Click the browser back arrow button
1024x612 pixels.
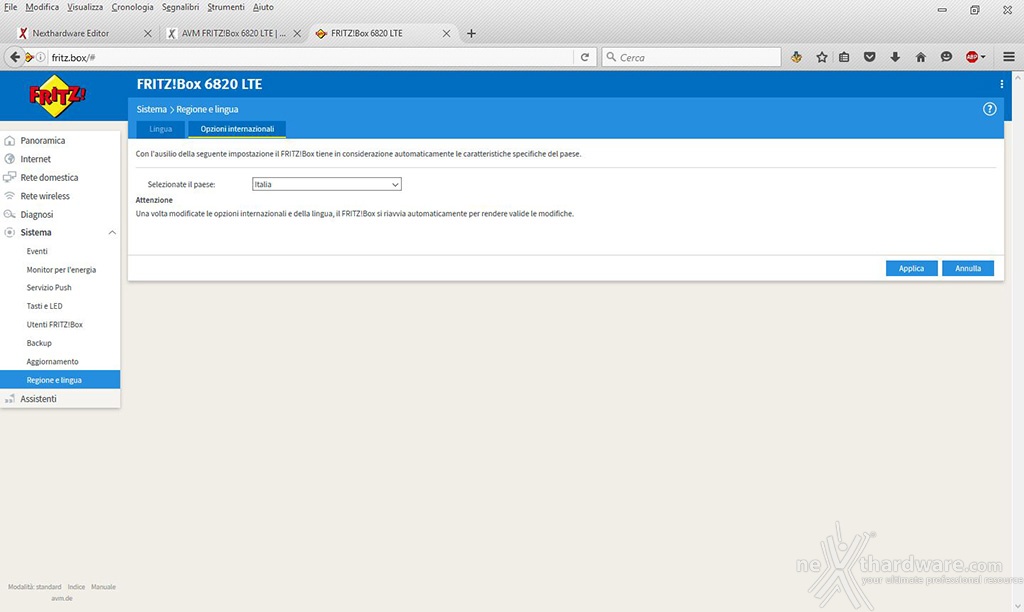(x=14, y=57)
